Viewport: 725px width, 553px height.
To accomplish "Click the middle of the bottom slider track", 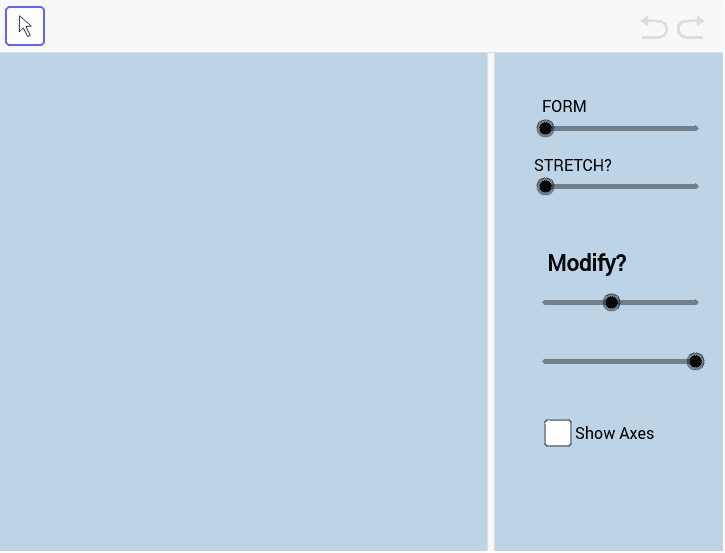I will (x=620, y=361).
